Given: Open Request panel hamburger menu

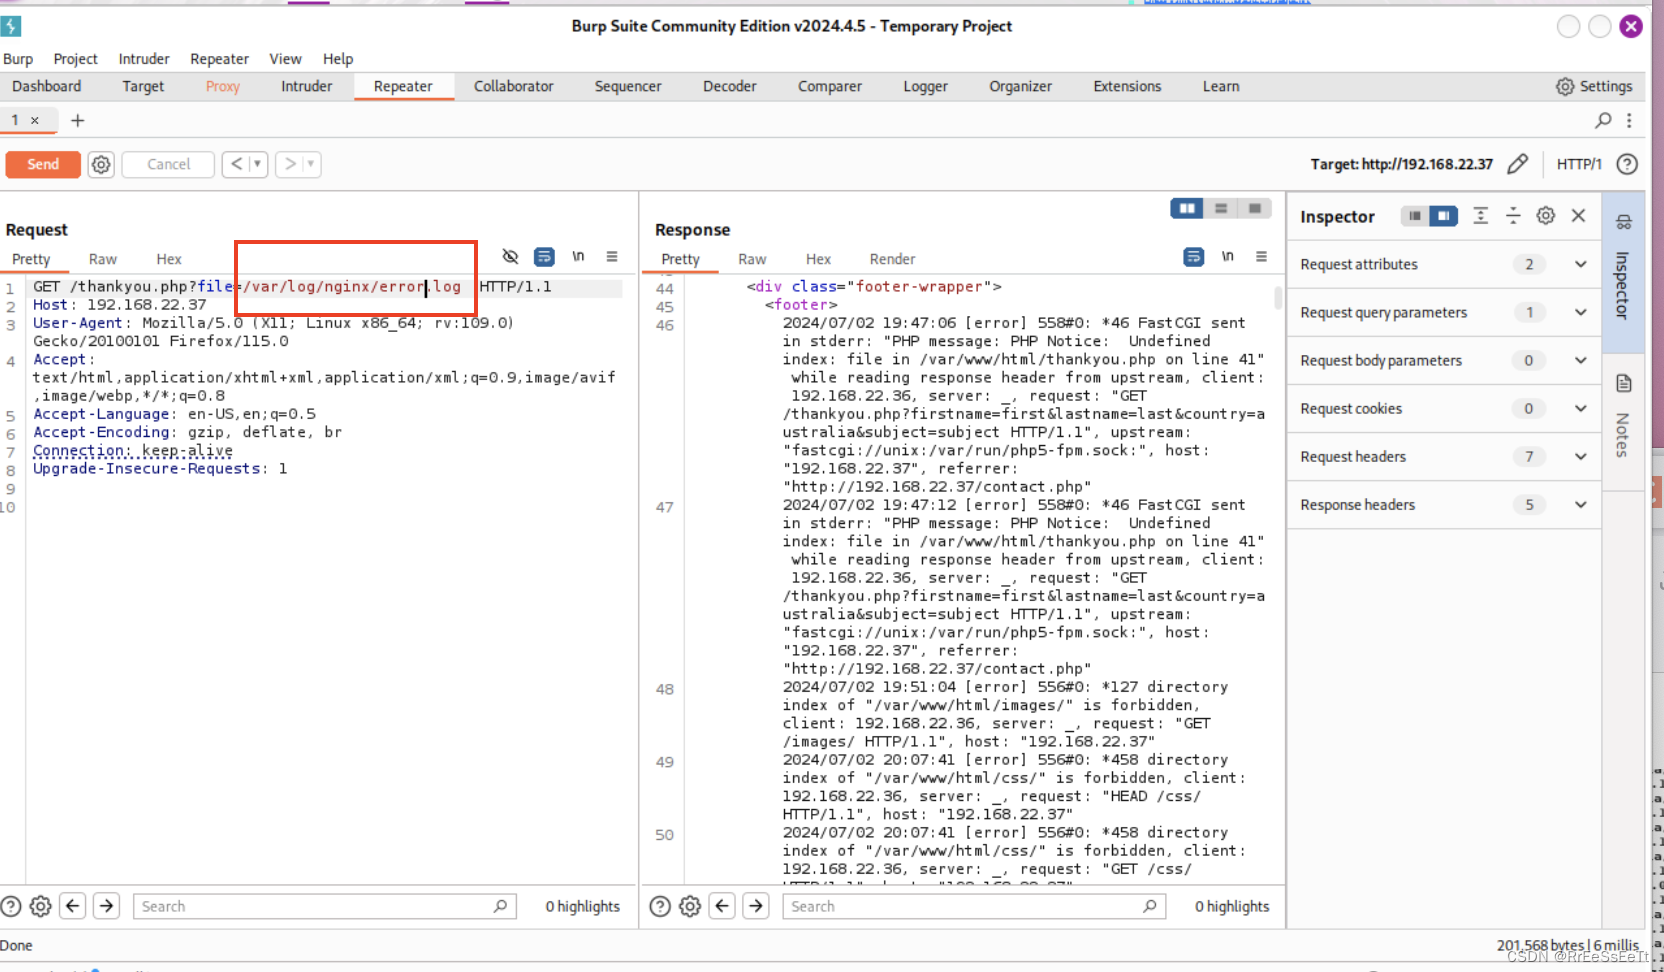Looking at the screenshot, I should coord(612,257).
